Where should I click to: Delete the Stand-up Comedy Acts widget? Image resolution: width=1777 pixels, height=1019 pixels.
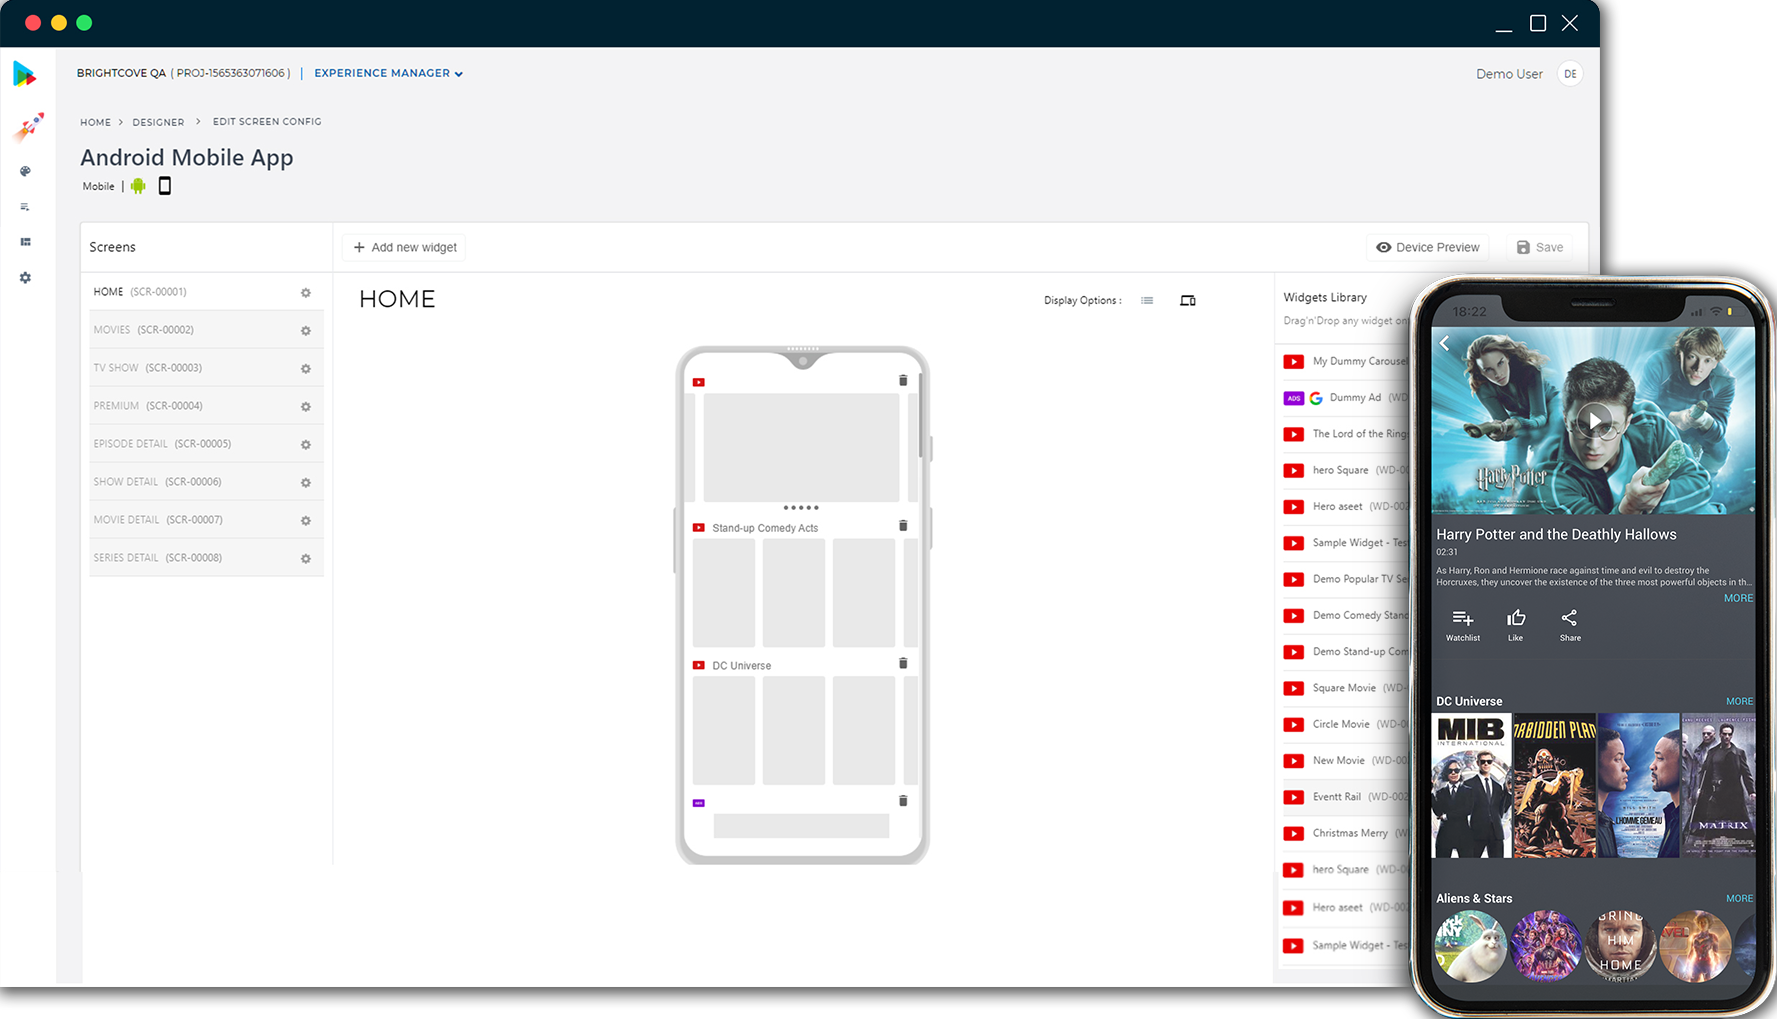coord(903,526)
